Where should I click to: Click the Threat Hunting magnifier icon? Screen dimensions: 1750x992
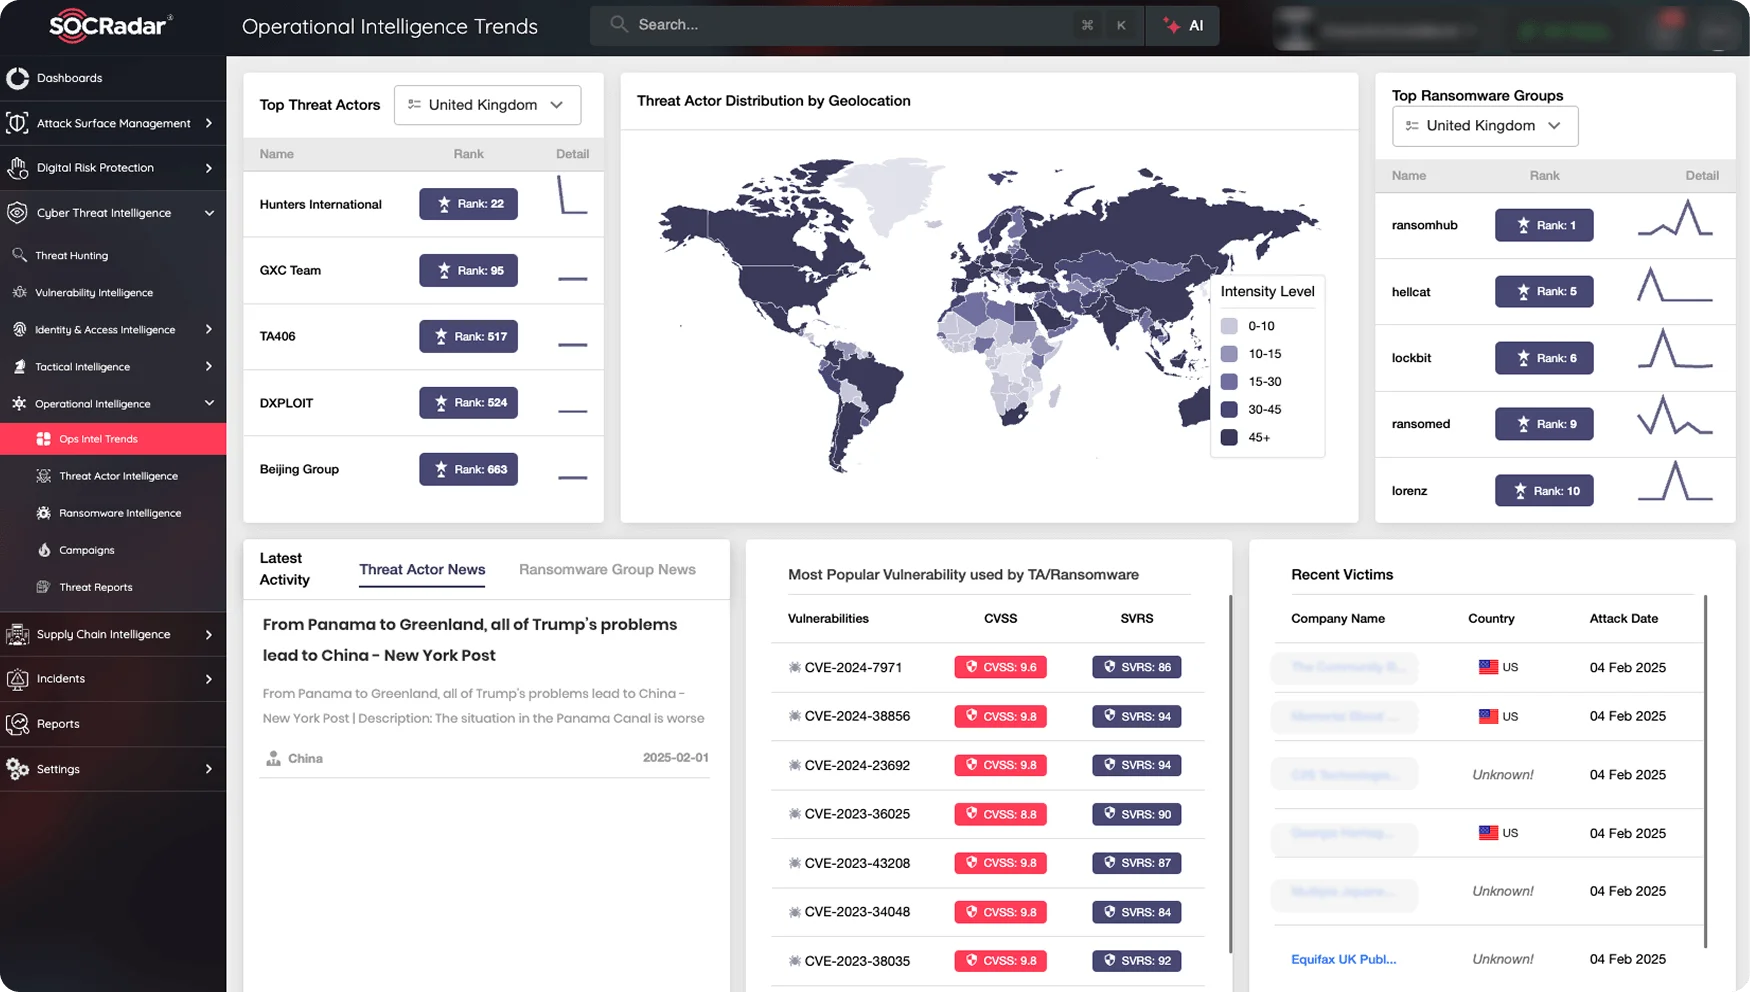[19, 255]
